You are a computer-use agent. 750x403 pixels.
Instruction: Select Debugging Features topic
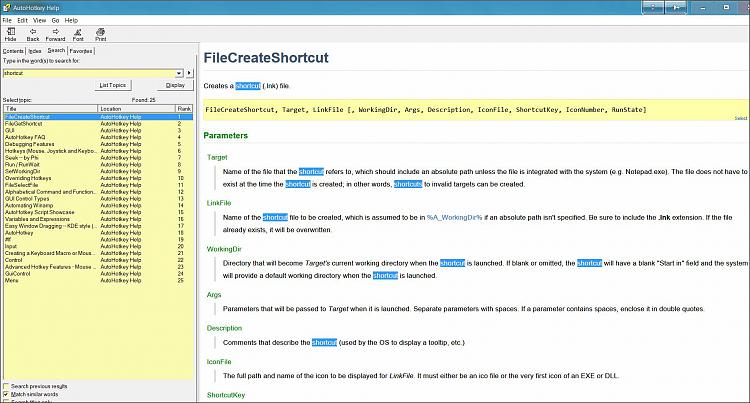(x=98, y=144)
